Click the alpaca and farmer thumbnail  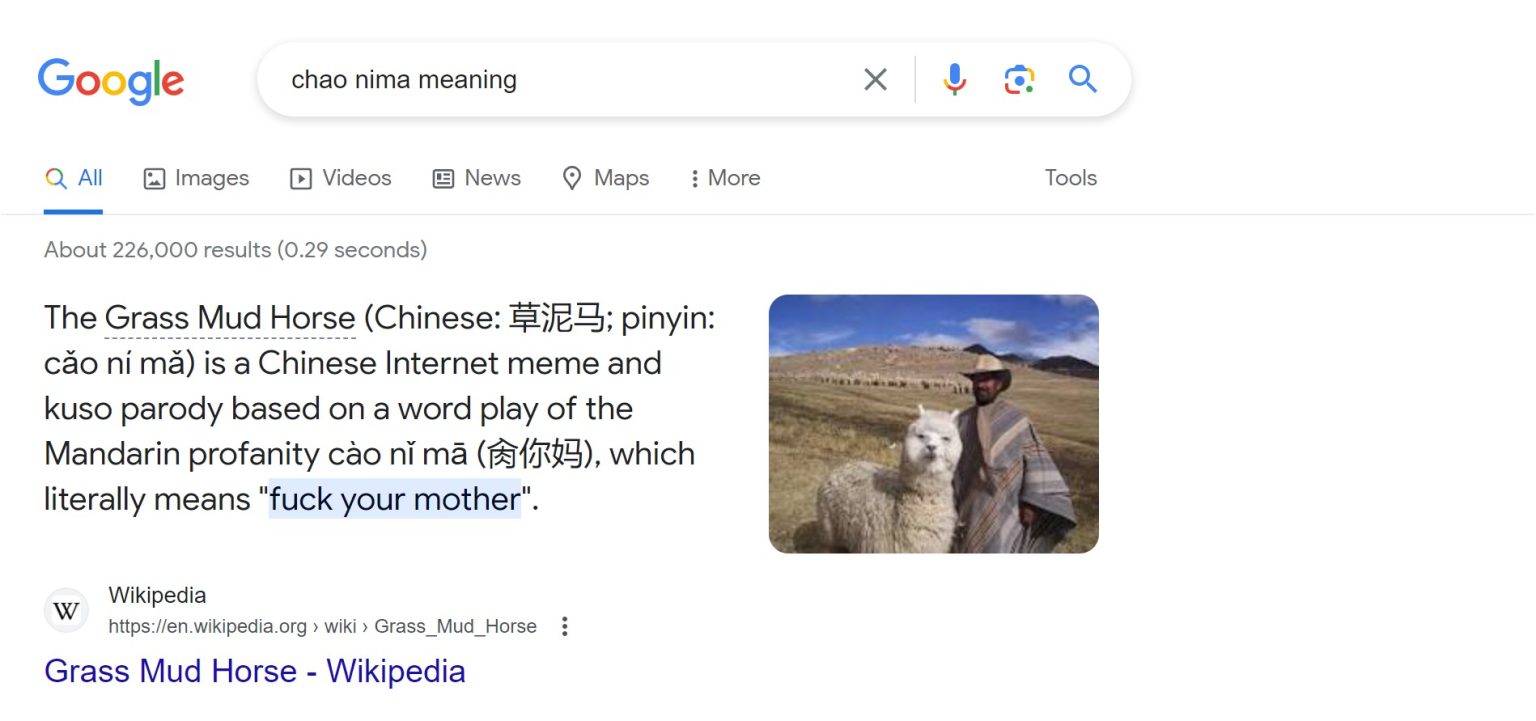tap(933, 423)
